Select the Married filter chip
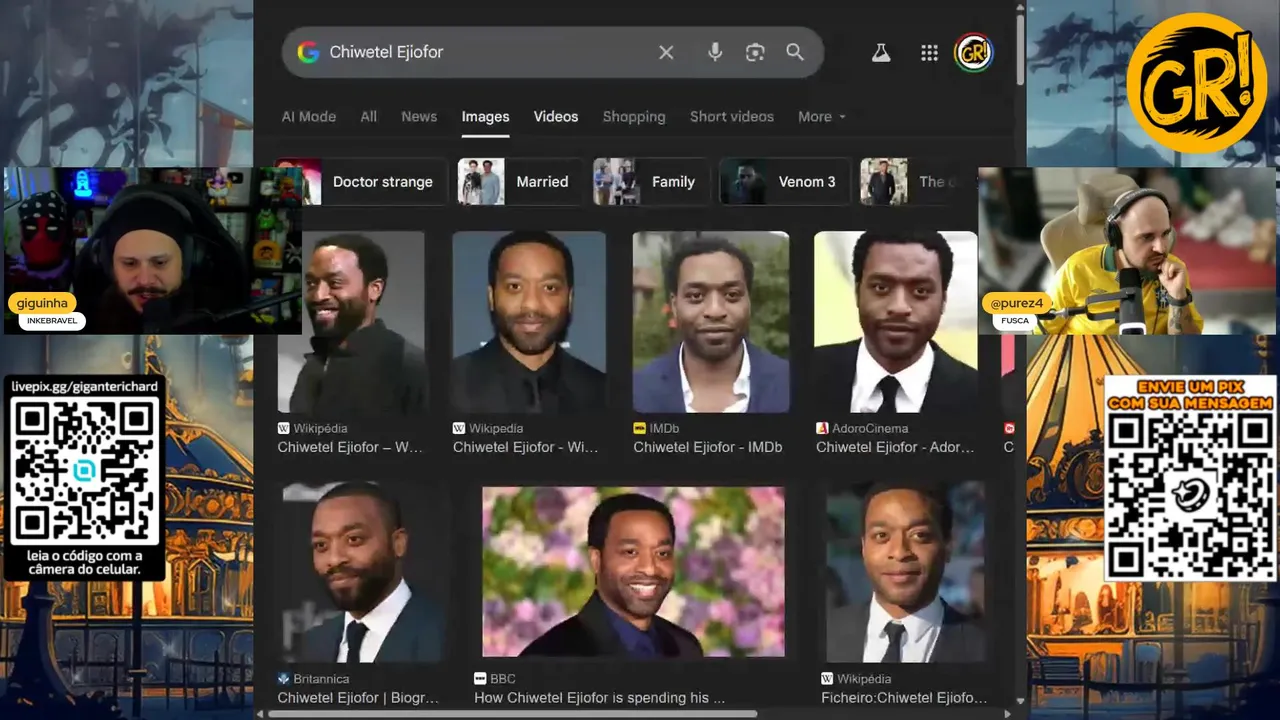The image size is (1280, 720). coord(520,182)
